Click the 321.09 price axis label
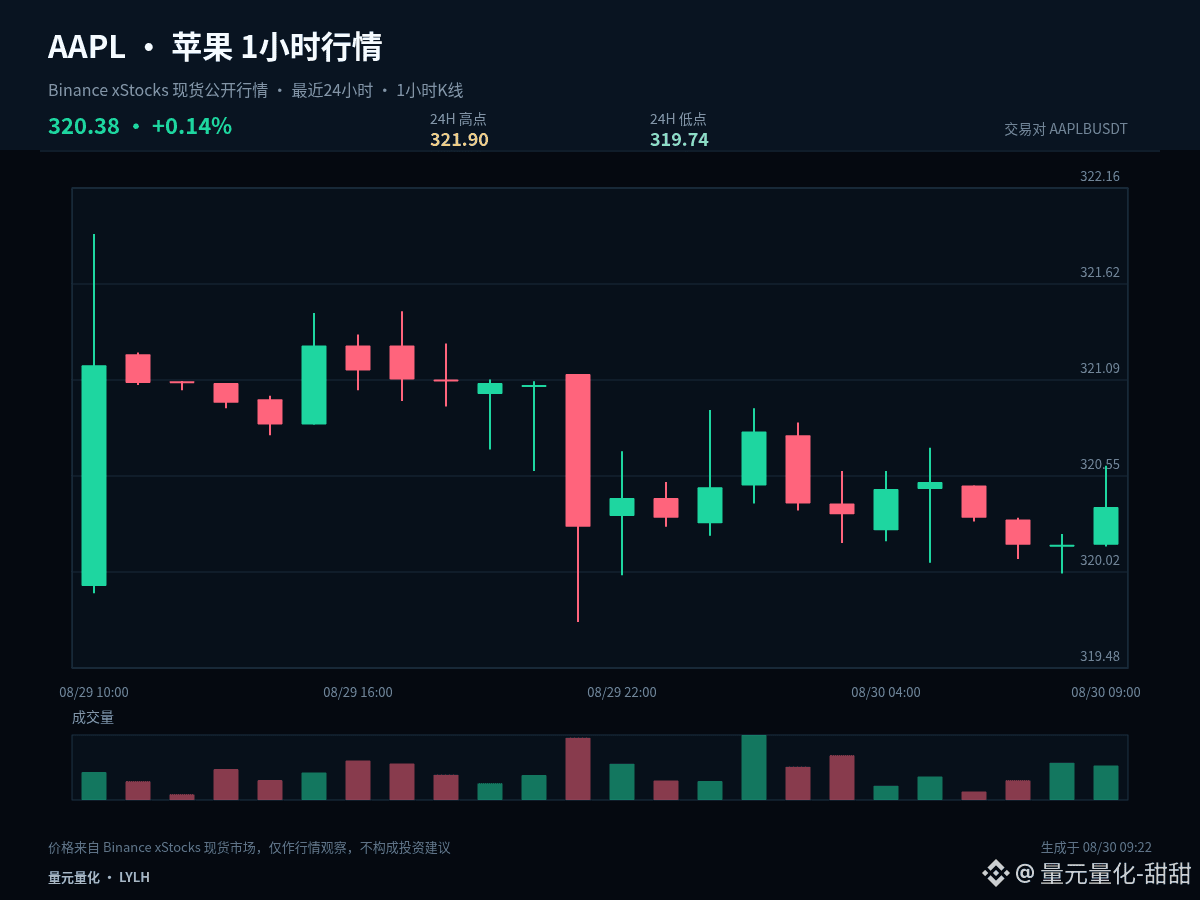The width and height of the screenshot is (1200, 900). tap(1100, 368)
